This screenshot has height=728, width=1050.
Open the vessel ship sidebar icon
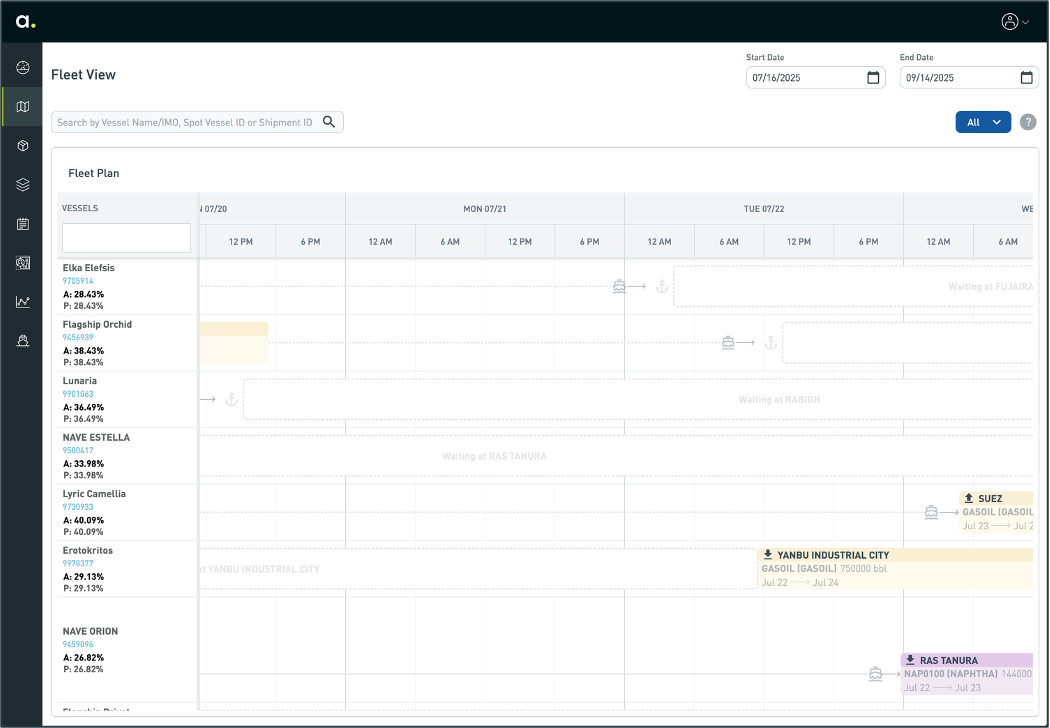click(23, 341)
